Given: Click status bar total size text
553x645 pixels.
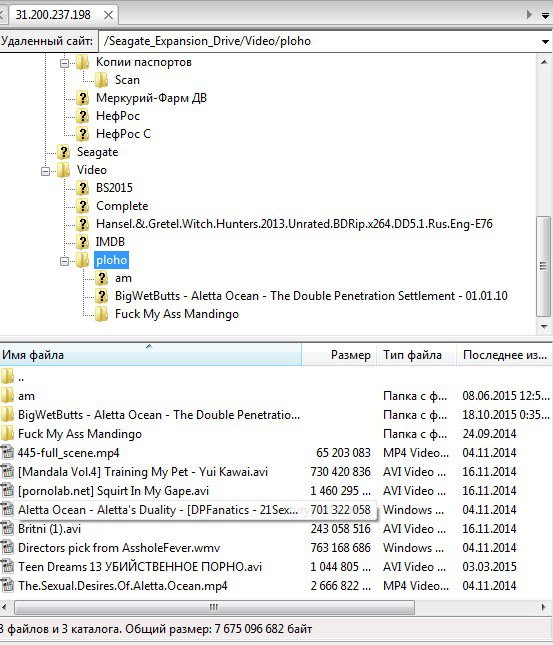Looking at the screenshot, I should [218, 629].
